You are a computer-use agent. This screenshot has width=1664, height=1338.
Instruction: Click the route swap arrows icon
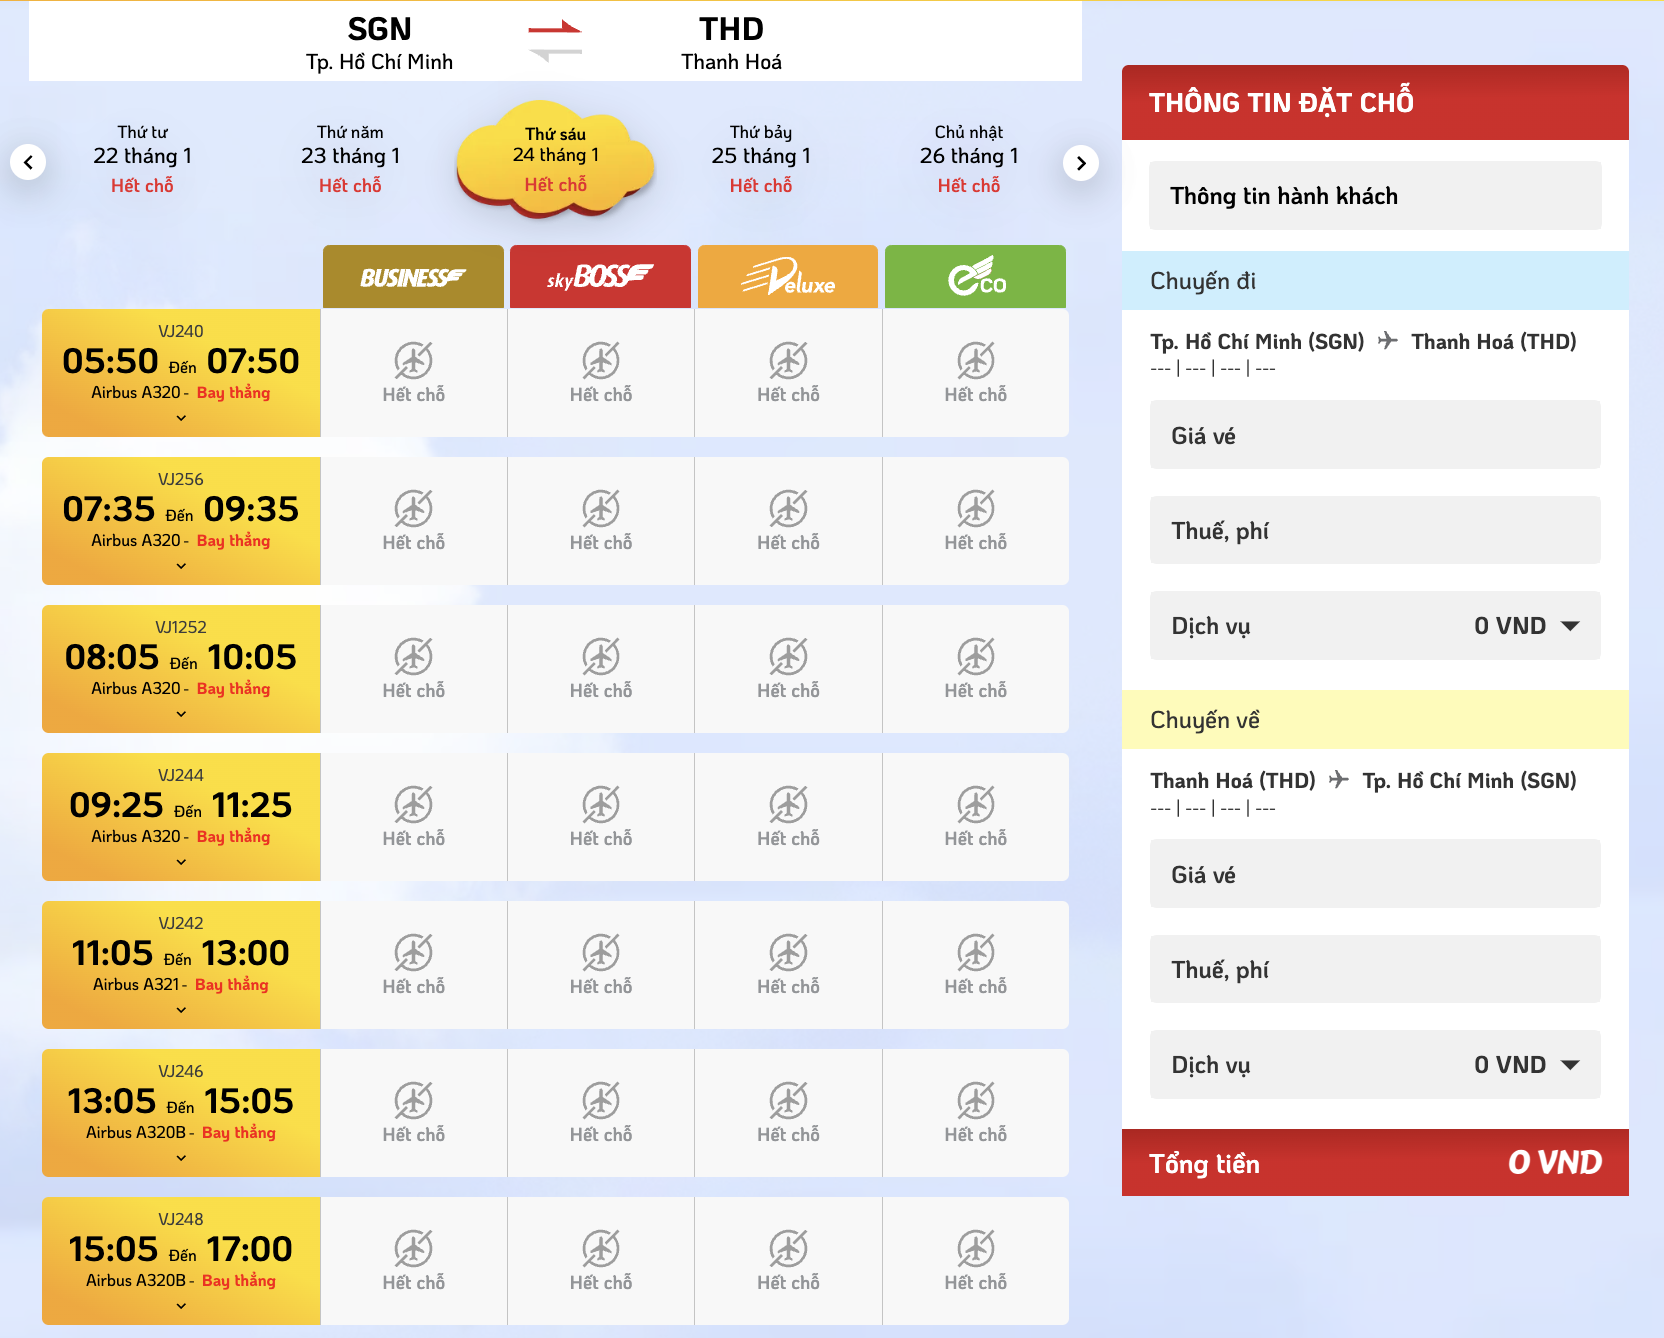[x=555, y=41]
